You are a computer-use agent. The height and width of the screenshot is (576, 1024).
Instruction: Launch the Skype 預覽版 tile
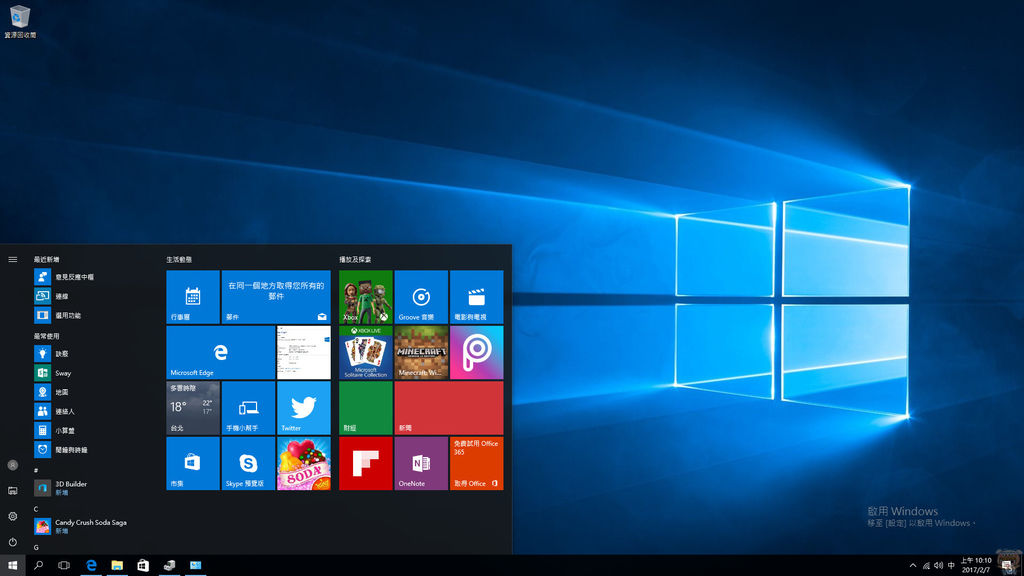pyautogui.click(x=248, y=463)
